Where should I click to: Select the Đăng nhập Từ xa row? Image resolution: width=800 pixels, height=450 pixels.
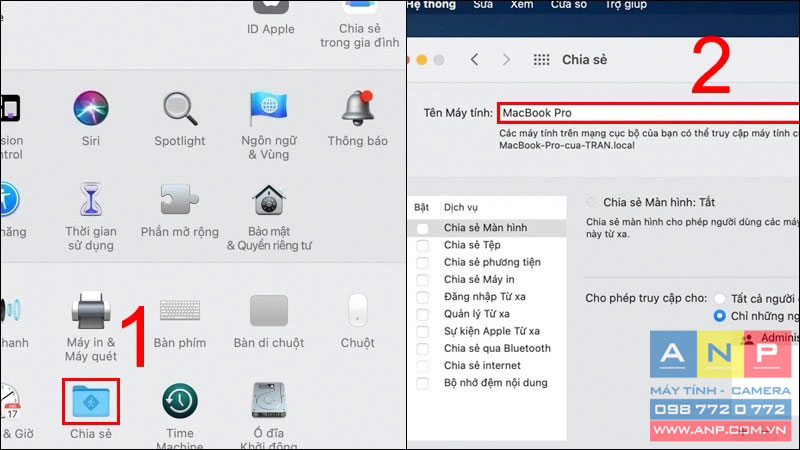pos(487,296)
